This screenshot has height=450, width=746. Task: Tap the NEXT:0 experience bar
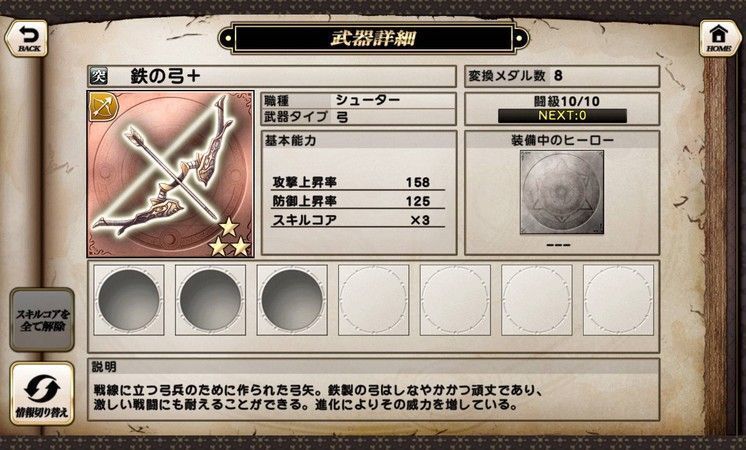562,116
